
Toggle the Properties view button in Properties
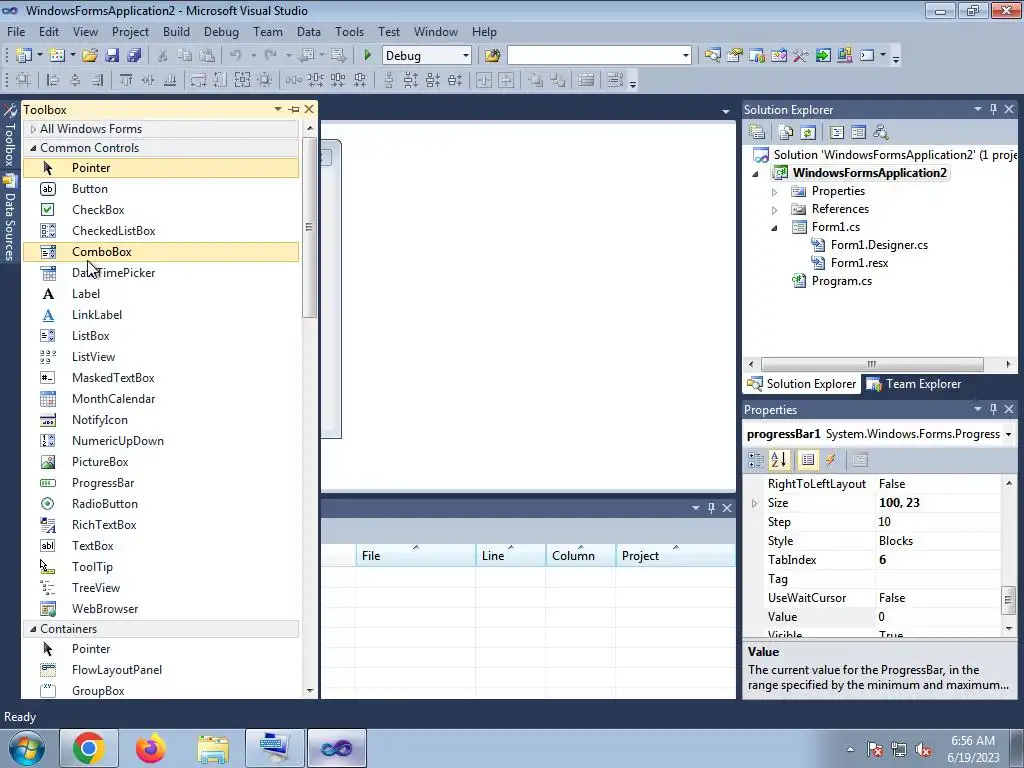coord(808,460)
